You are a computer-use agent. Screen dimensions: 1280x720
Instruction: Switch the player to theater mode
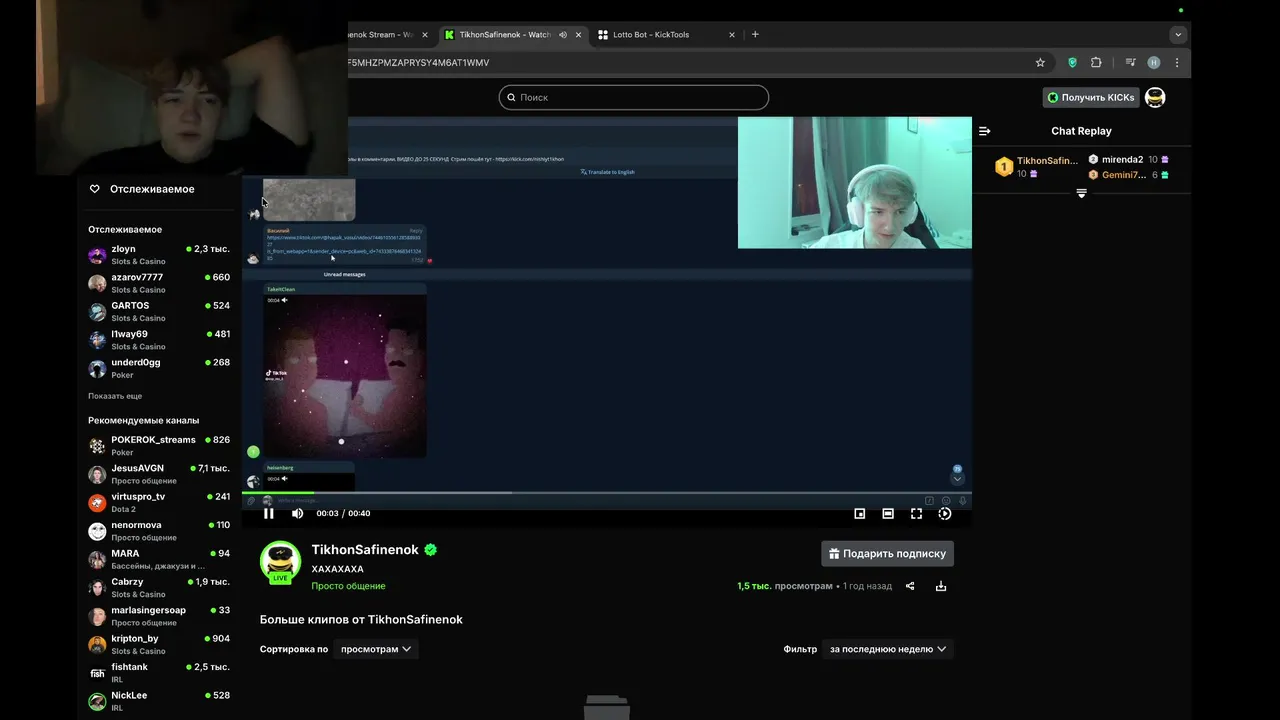click(x=888, y=513)
